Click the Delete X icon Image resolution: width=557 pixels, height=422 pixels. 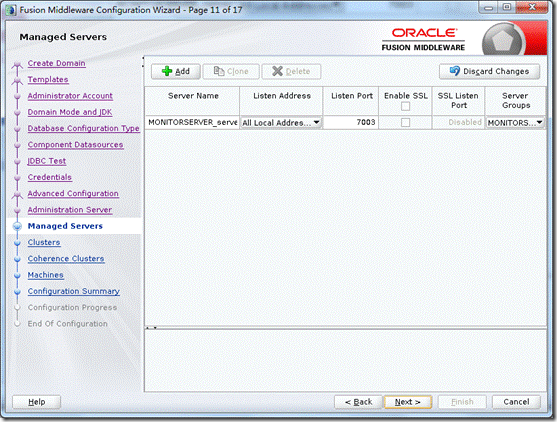(277, 71)
